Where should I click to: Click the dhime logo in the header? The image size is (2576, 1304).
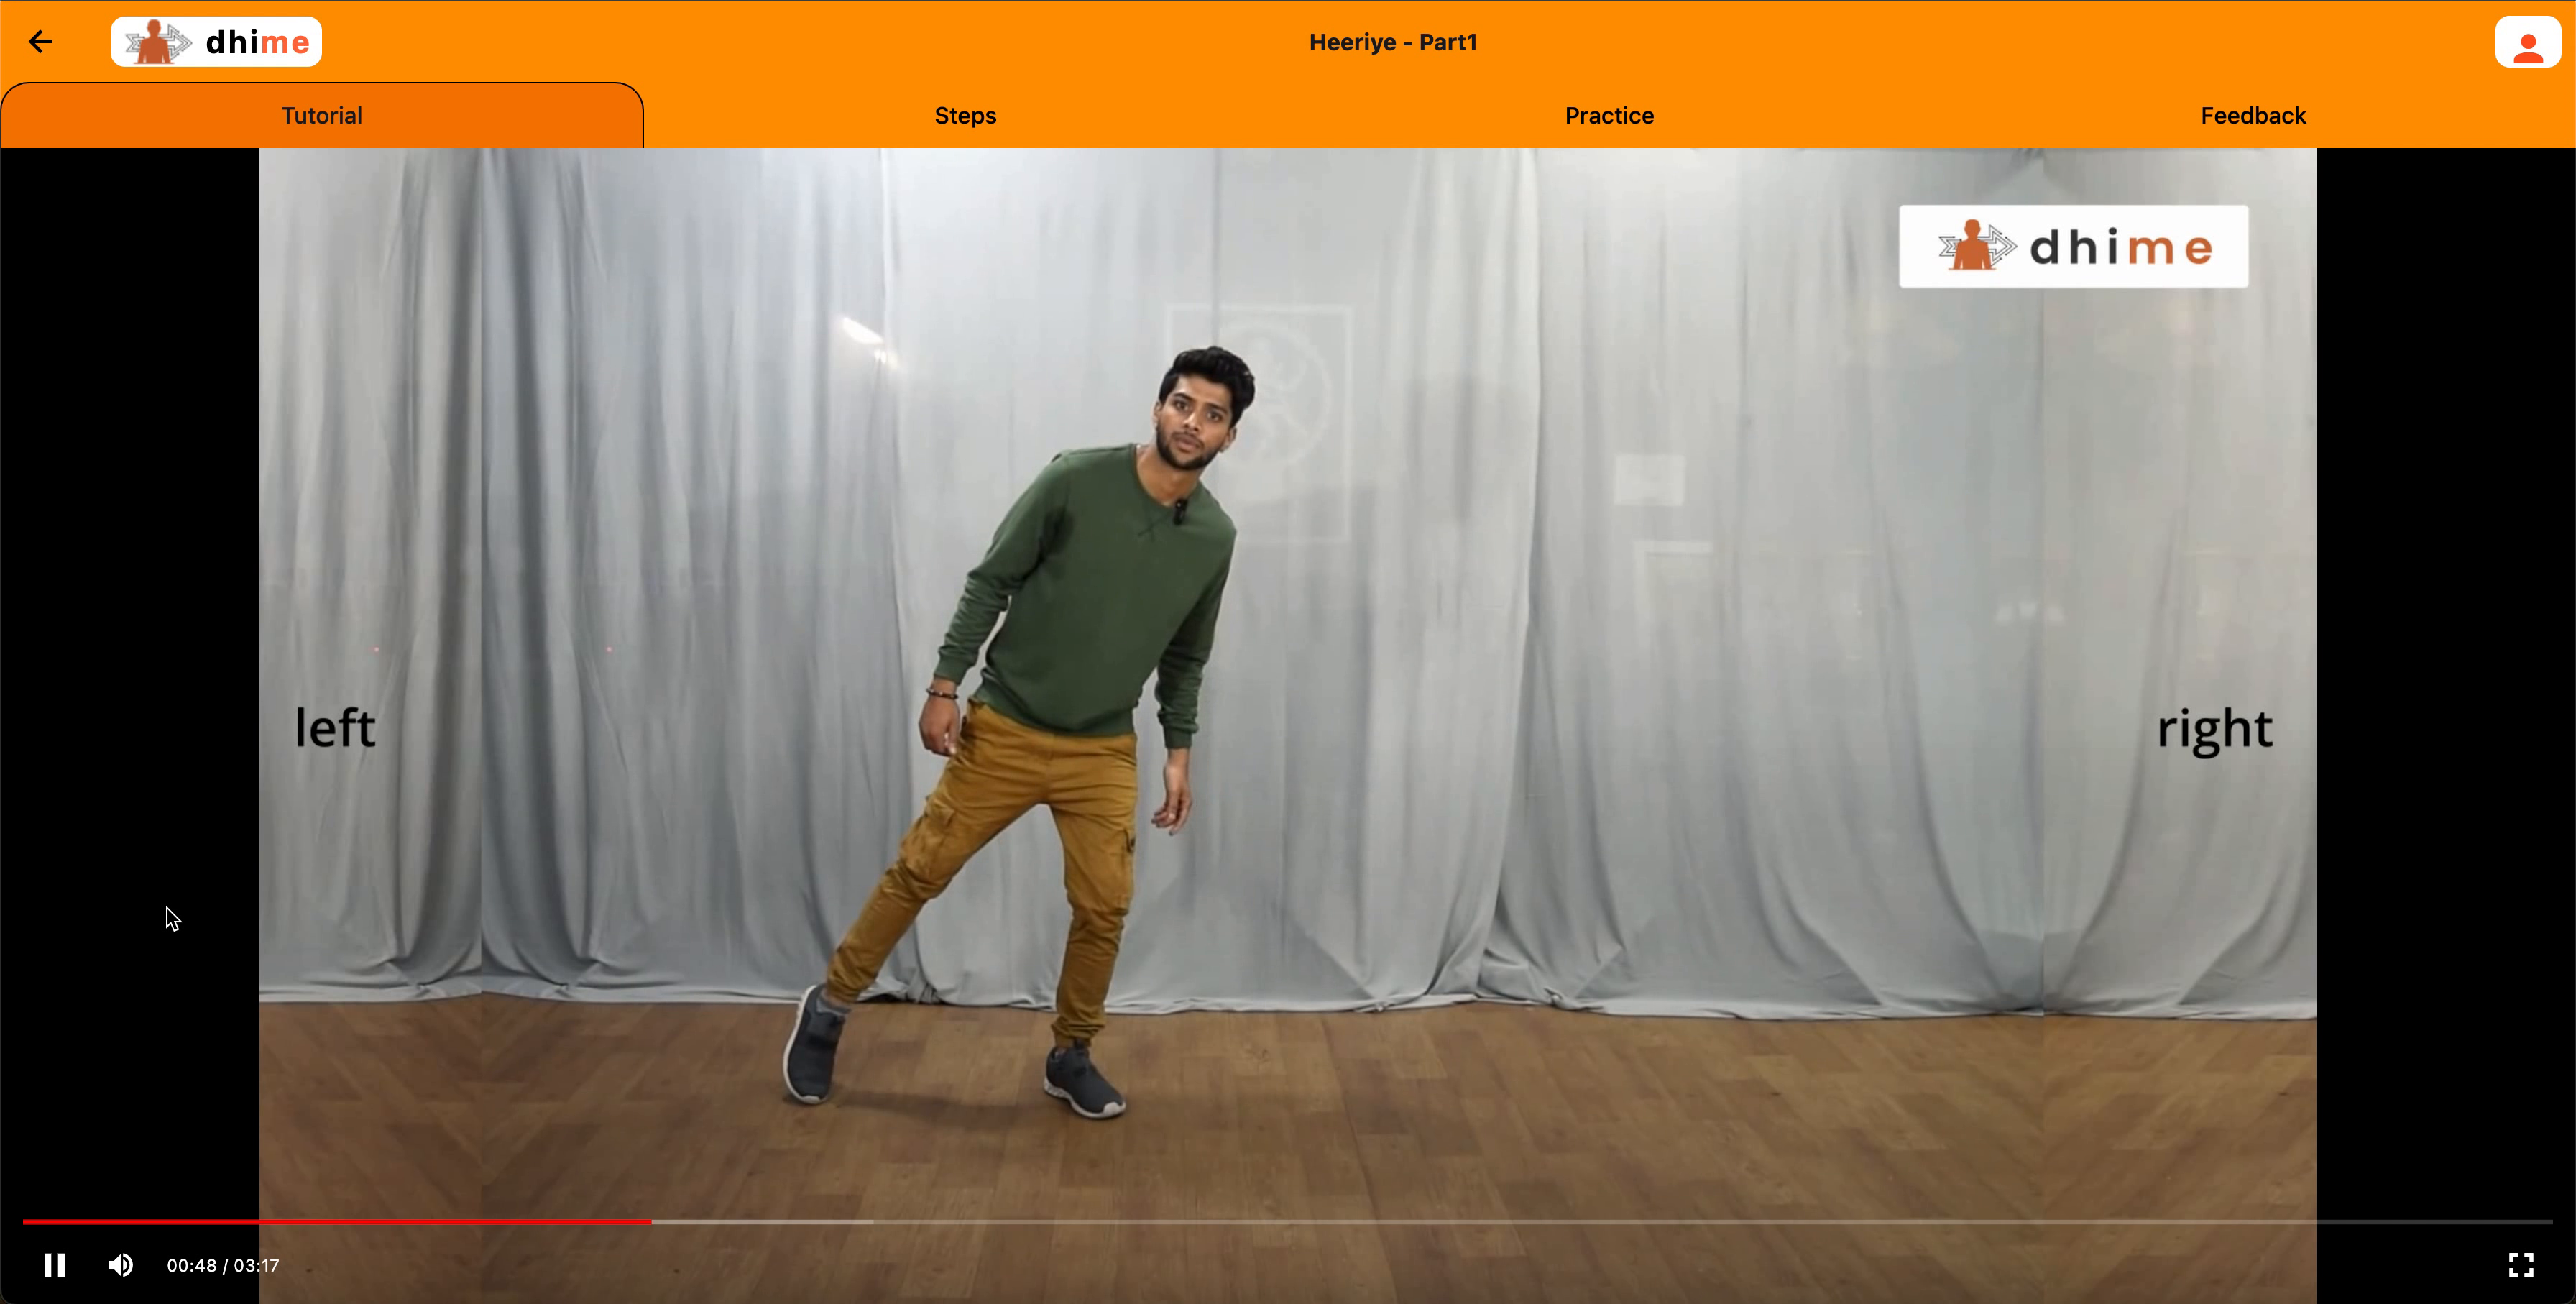click(x=216, y=42)
